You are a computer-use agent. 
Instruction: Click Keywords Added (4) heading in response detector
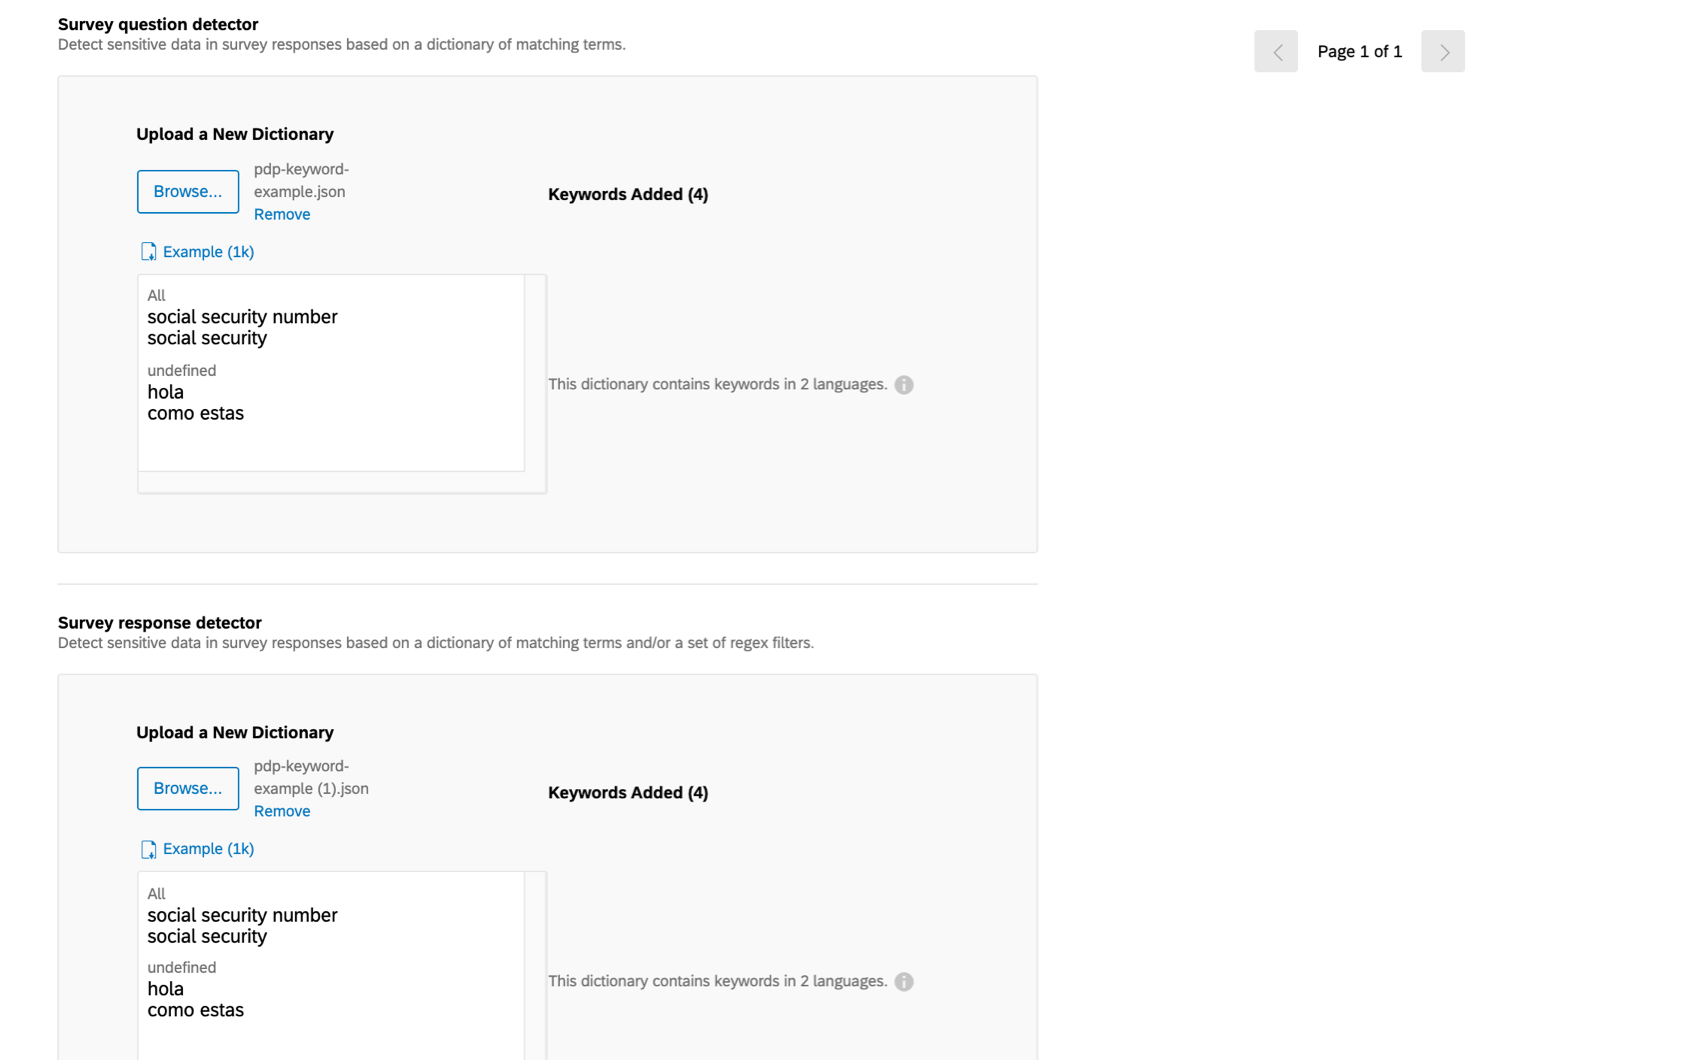click(x=628, y=793)
